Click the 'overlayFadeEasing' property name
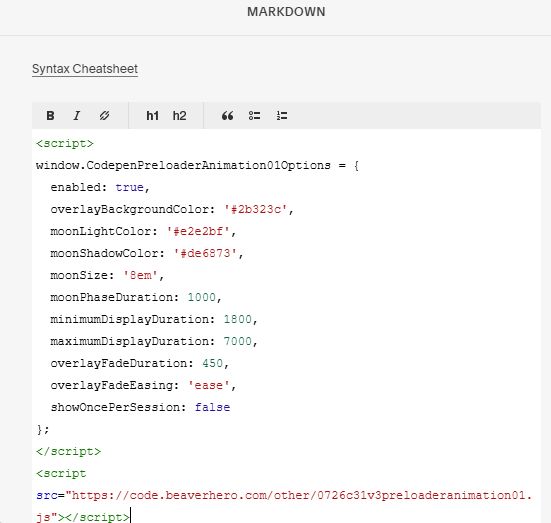This screenshot has width=551, height=523. 111,386
